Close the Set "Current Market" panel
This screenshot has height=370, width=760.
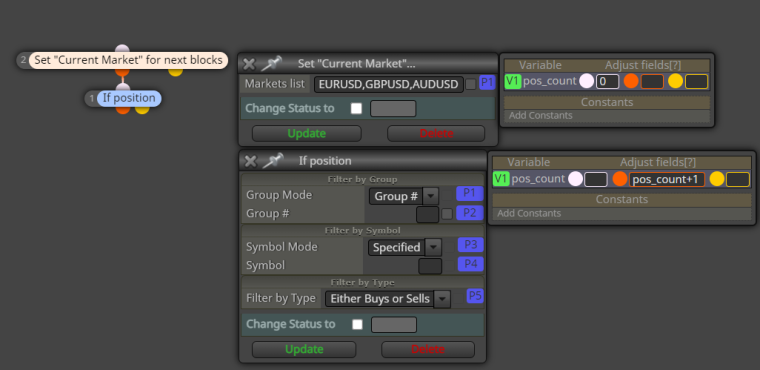click(x=249, y=64)
